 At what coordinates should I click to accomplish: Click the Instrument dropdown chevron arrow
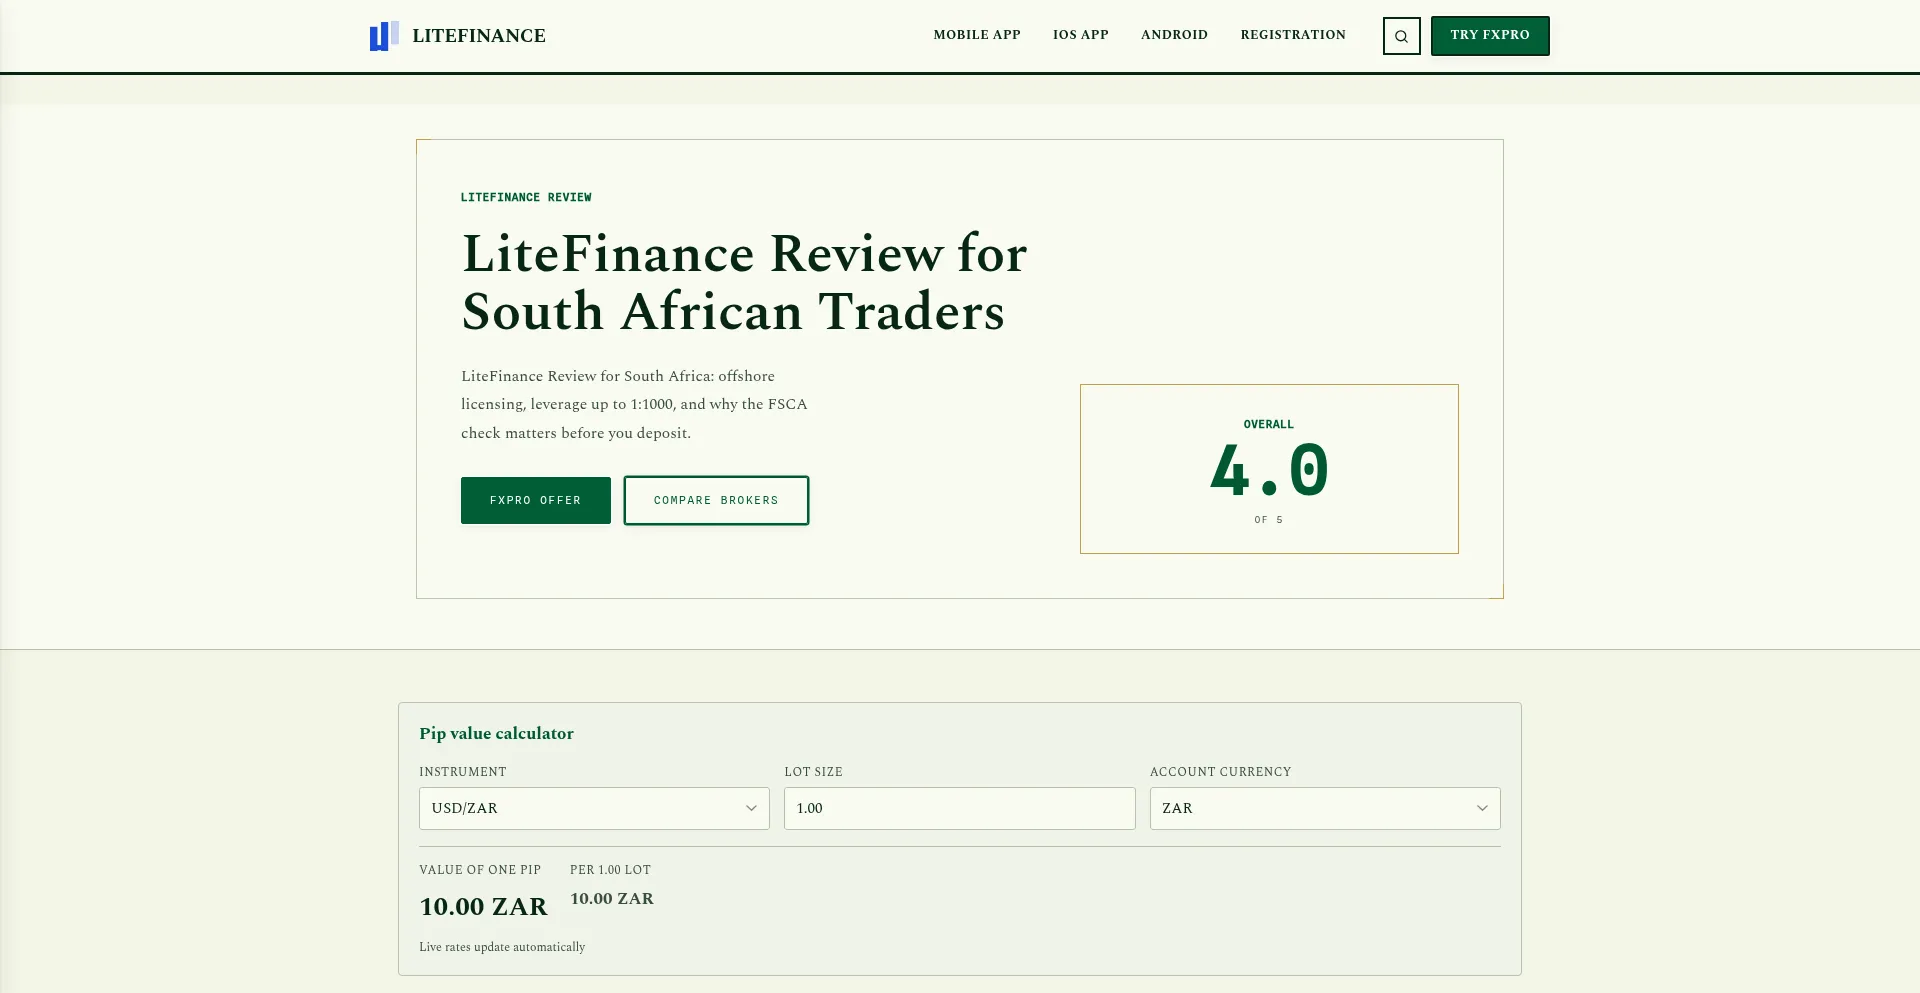751,808
